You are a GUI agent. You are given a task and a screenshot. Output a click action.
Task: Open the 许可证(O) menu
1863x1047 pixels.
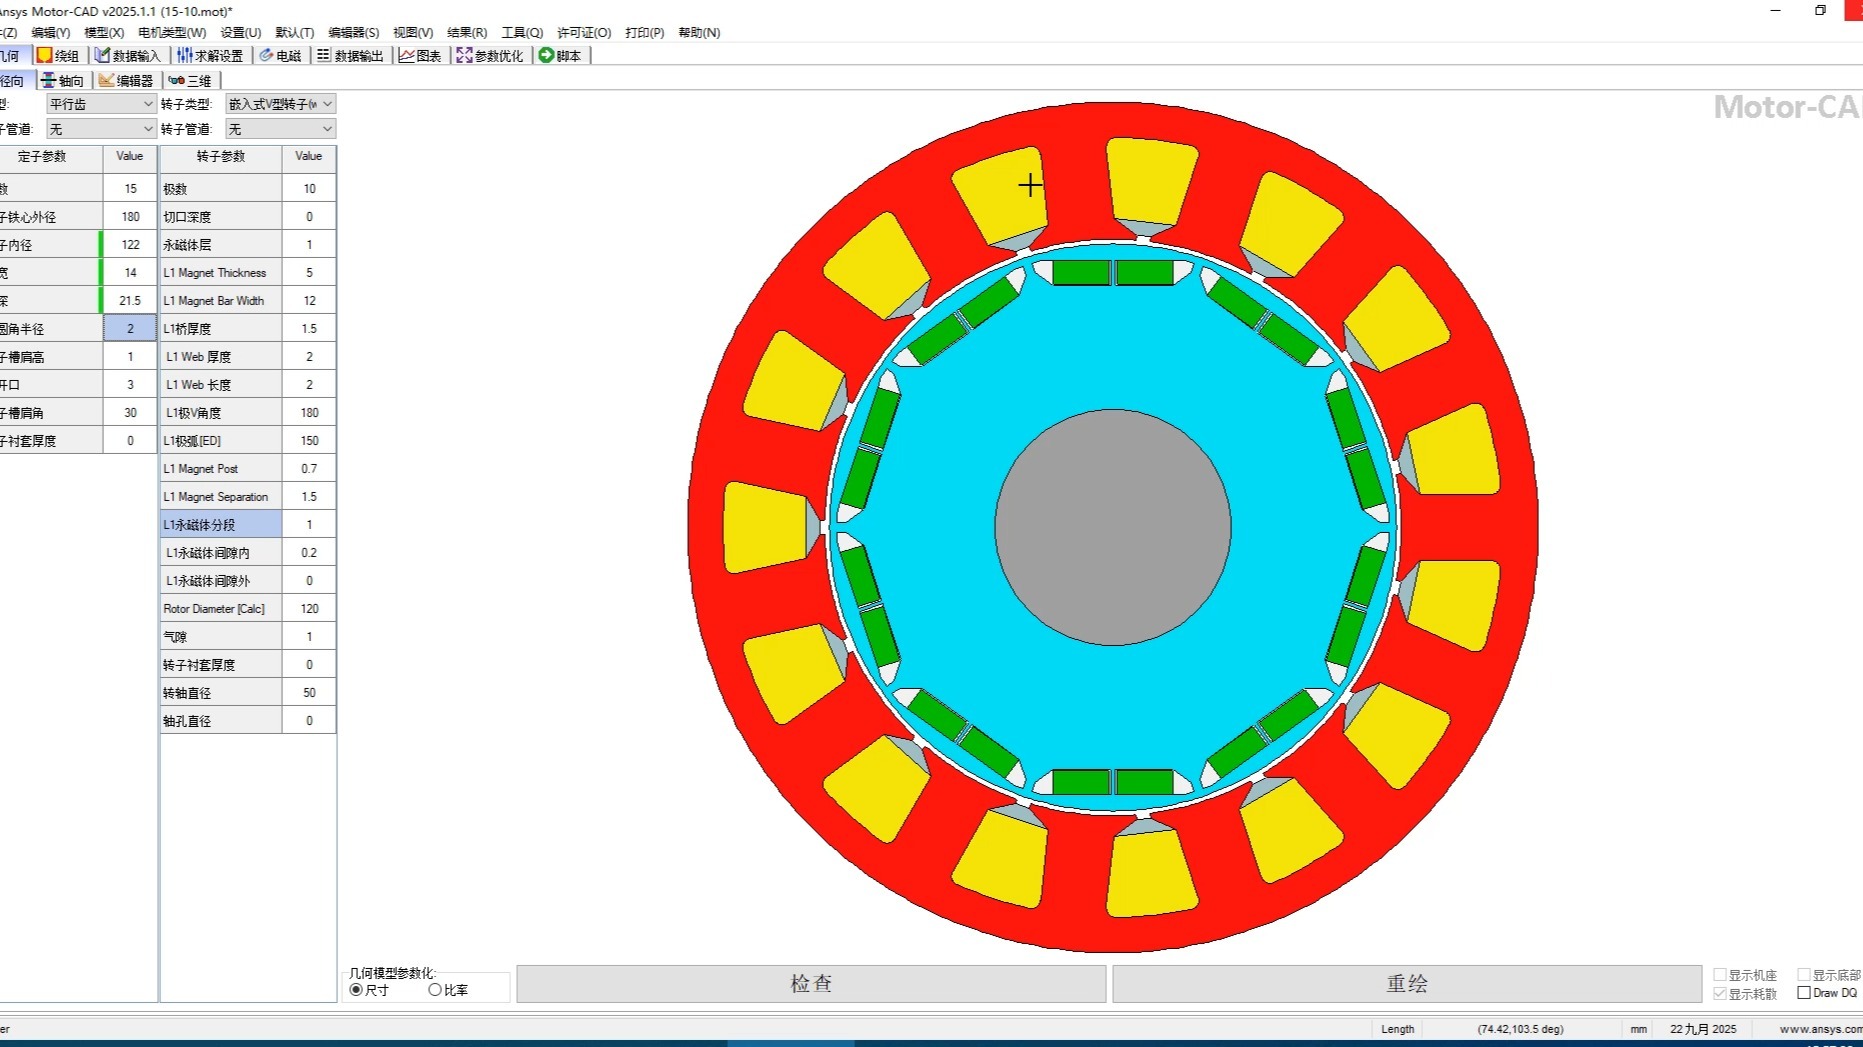[584, 33]
